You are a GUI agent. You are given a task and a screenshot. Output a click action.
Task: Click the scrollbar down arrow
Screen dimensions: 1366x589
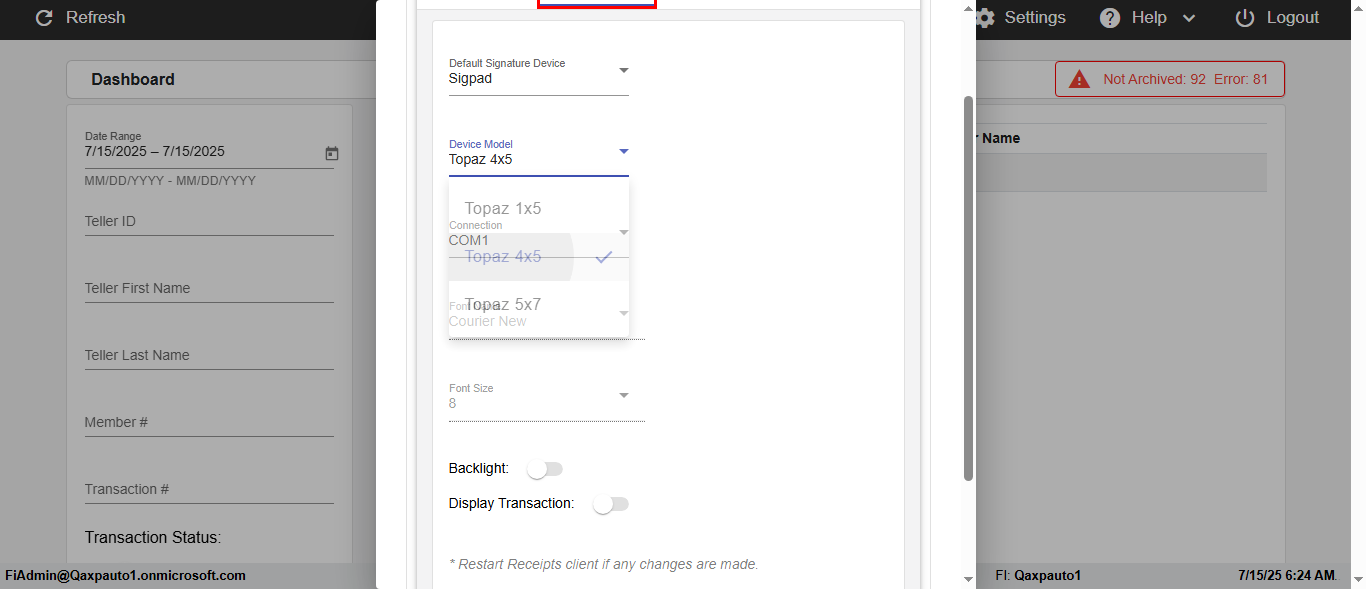pos(968,579)
